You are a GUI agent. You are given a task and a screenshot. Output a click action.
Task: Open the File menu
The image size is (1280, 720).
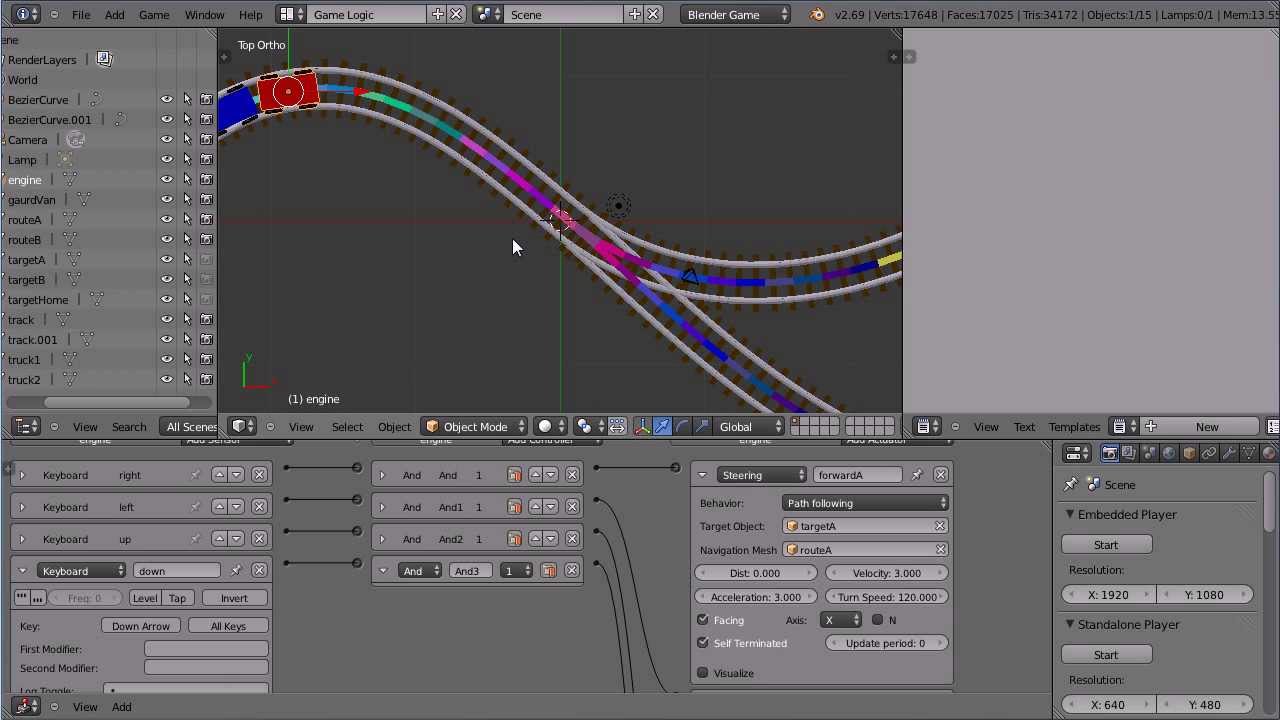point(81,15)
